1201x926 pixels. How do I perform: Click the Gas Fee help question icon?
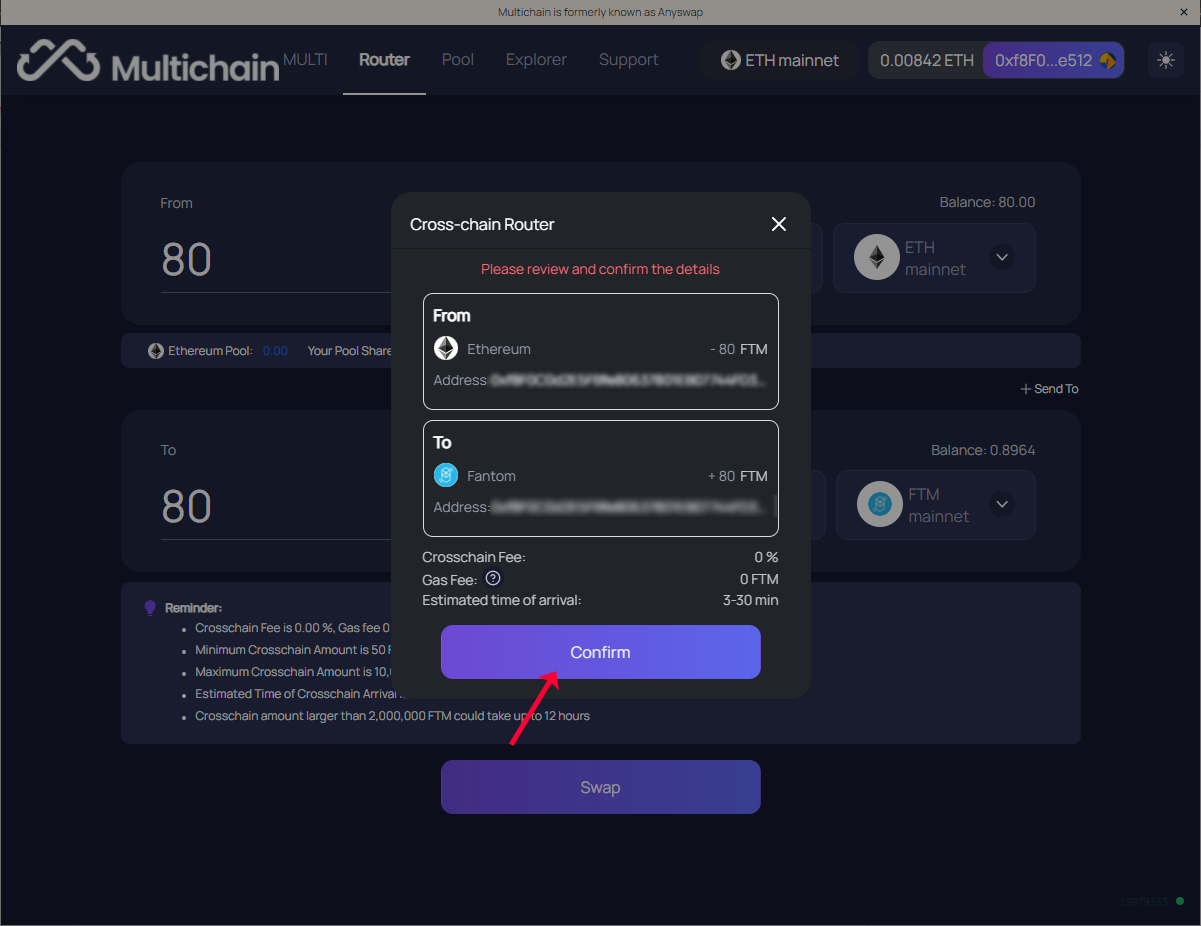(492, 578)
